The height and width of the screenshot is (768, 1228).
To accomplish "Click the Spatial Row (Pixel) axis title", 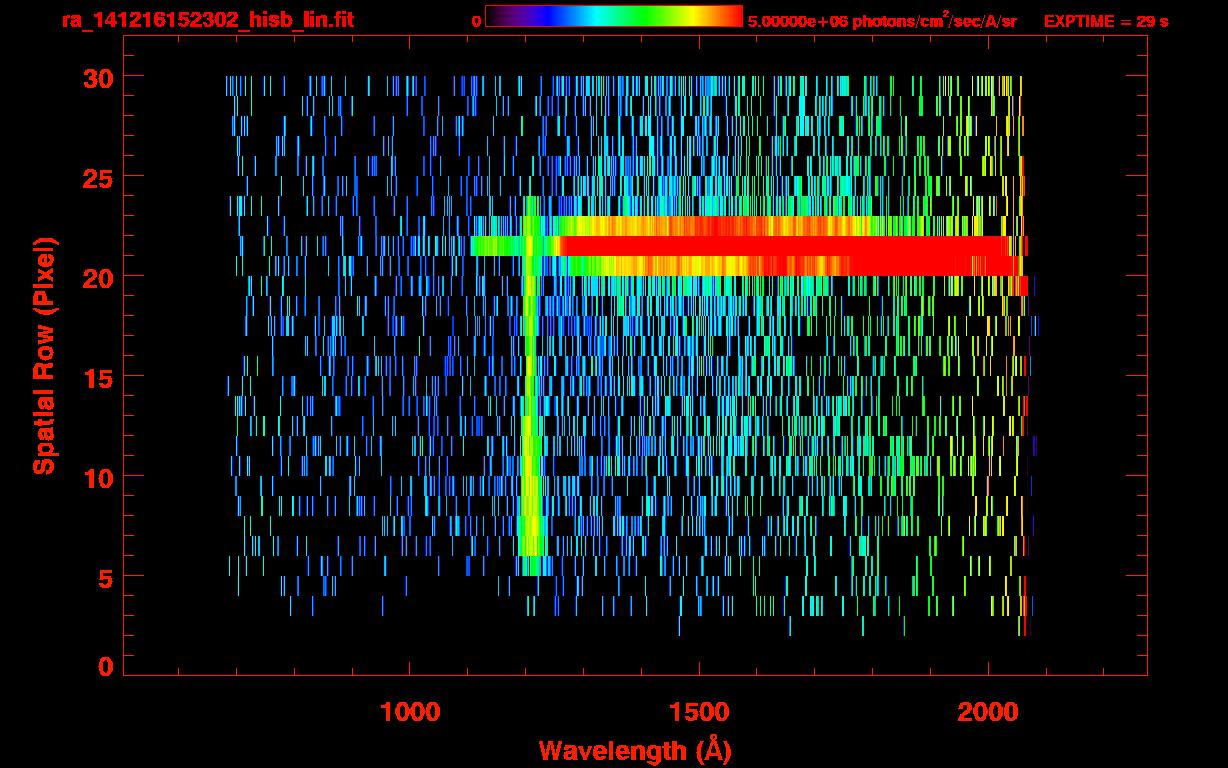I will click(x=43, y=356).
